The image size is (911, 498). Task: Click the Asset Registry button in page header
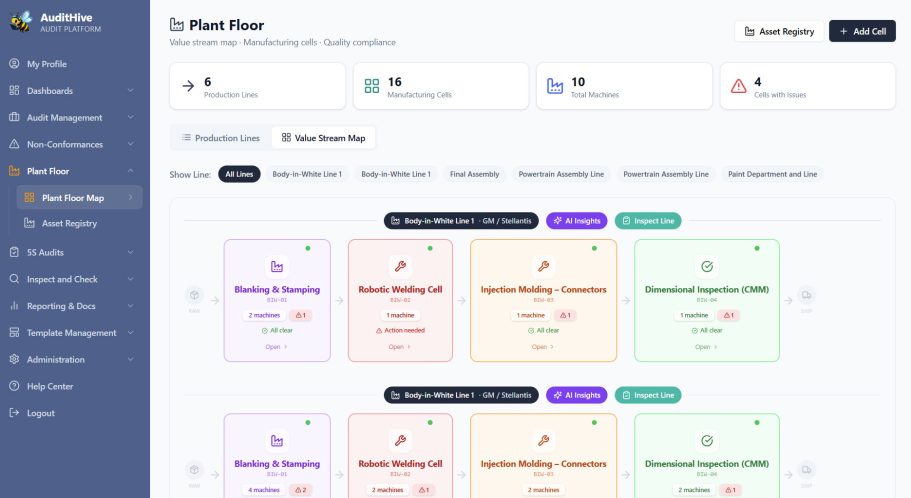pos(779,31)
